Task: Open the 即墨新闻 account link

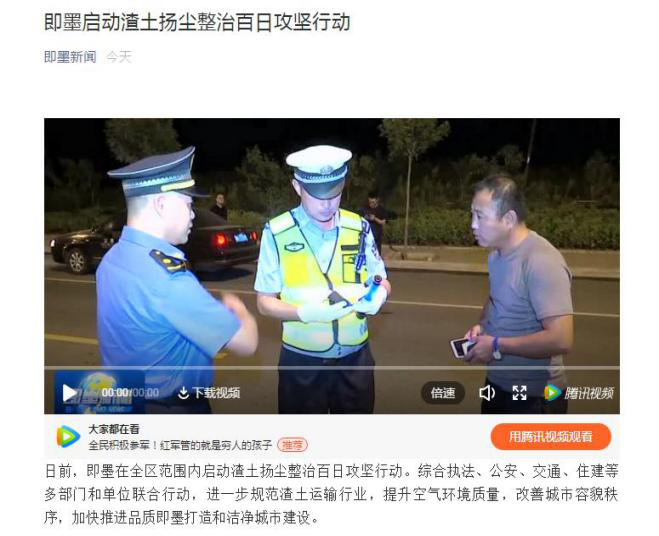Action: (x=70, y=57)
